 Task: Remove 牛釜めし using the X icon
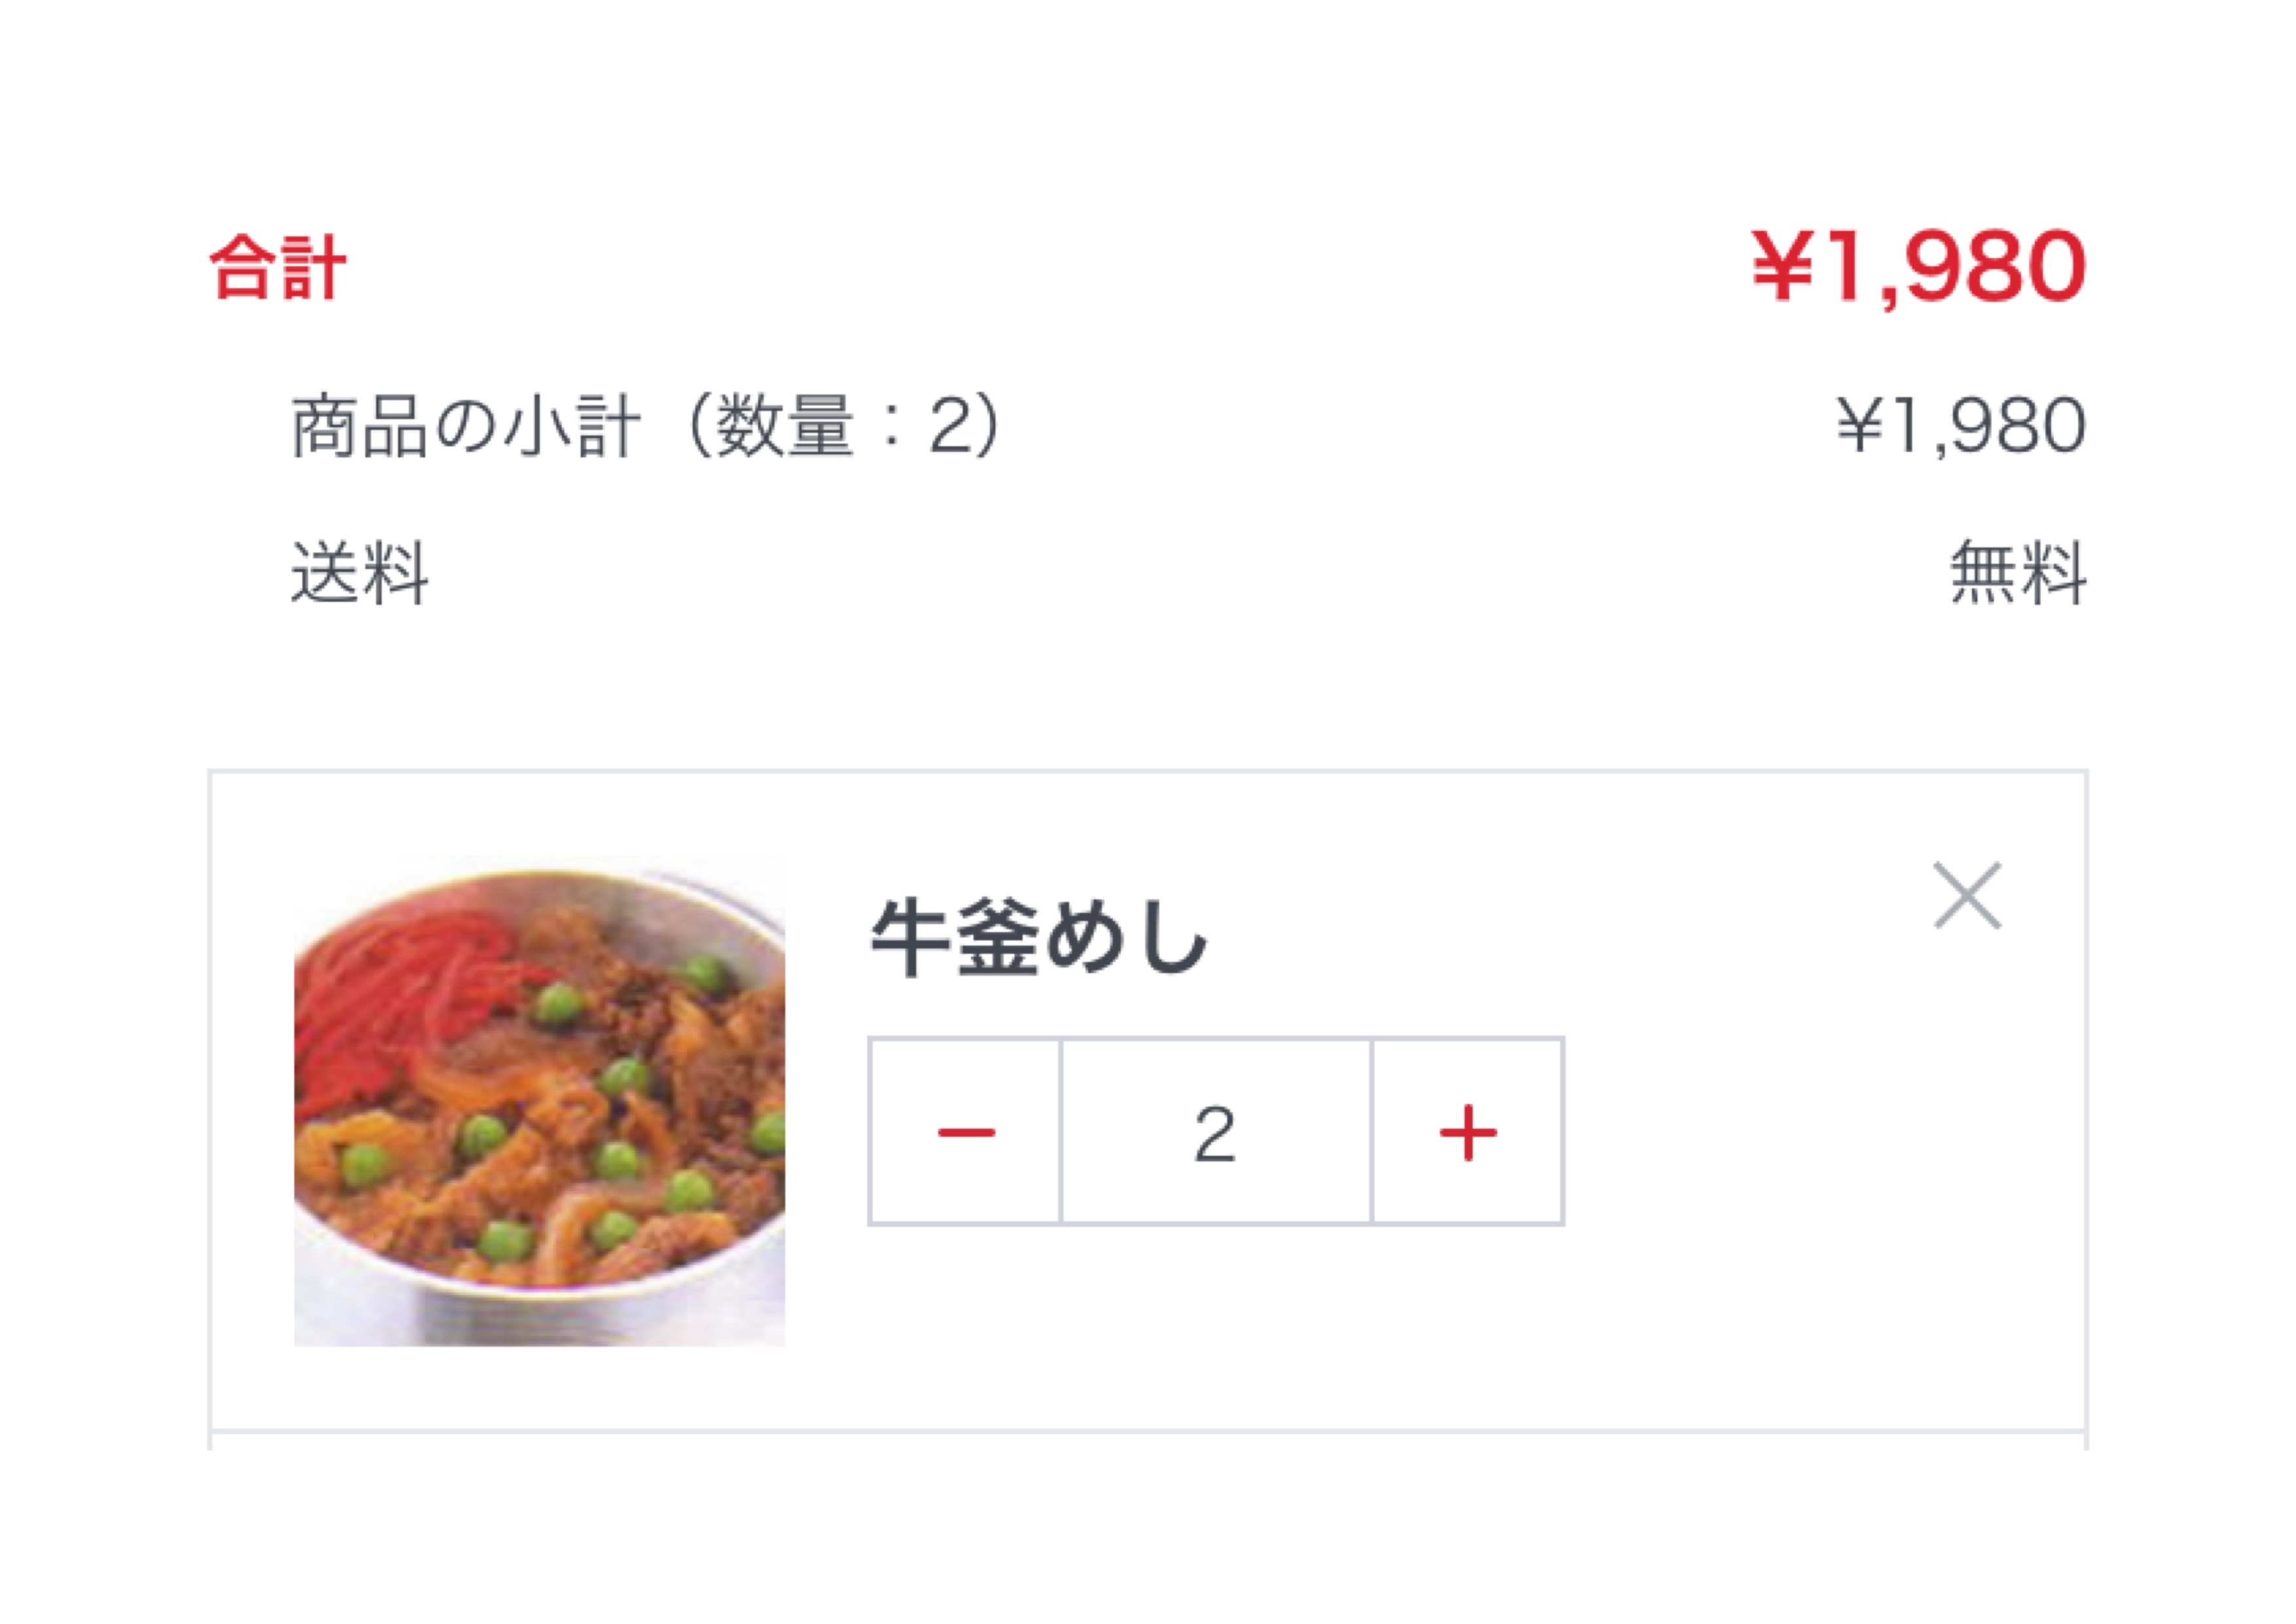(x=1967, y=895)
